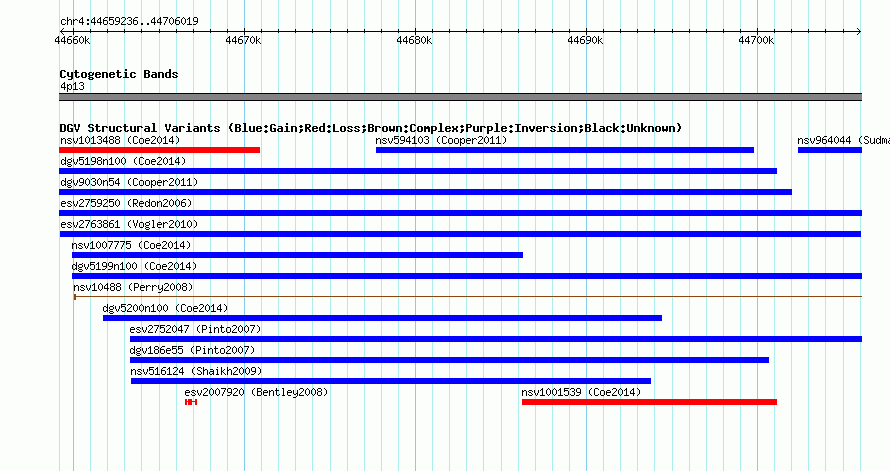Select the dgv9030n54 (Cooper2011) blue bar
The width and height of the screenshot is (890, 471).
click(425, 192)
